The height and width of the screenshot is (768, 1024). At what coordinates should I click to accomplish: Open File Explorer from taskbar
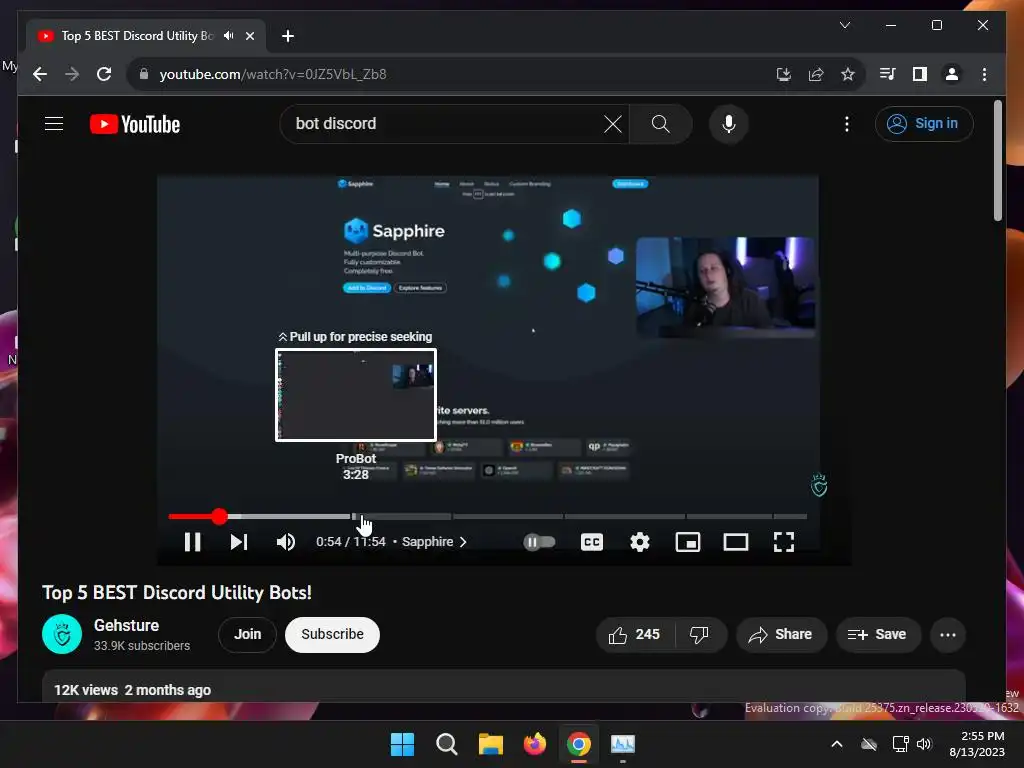[x=491, y=744]
